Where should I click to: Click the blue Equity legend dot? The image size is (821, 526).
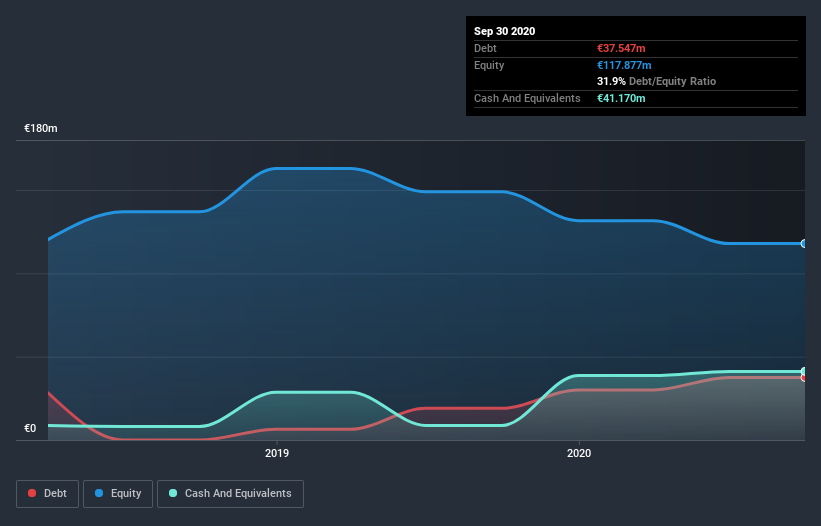pos(99,493)
